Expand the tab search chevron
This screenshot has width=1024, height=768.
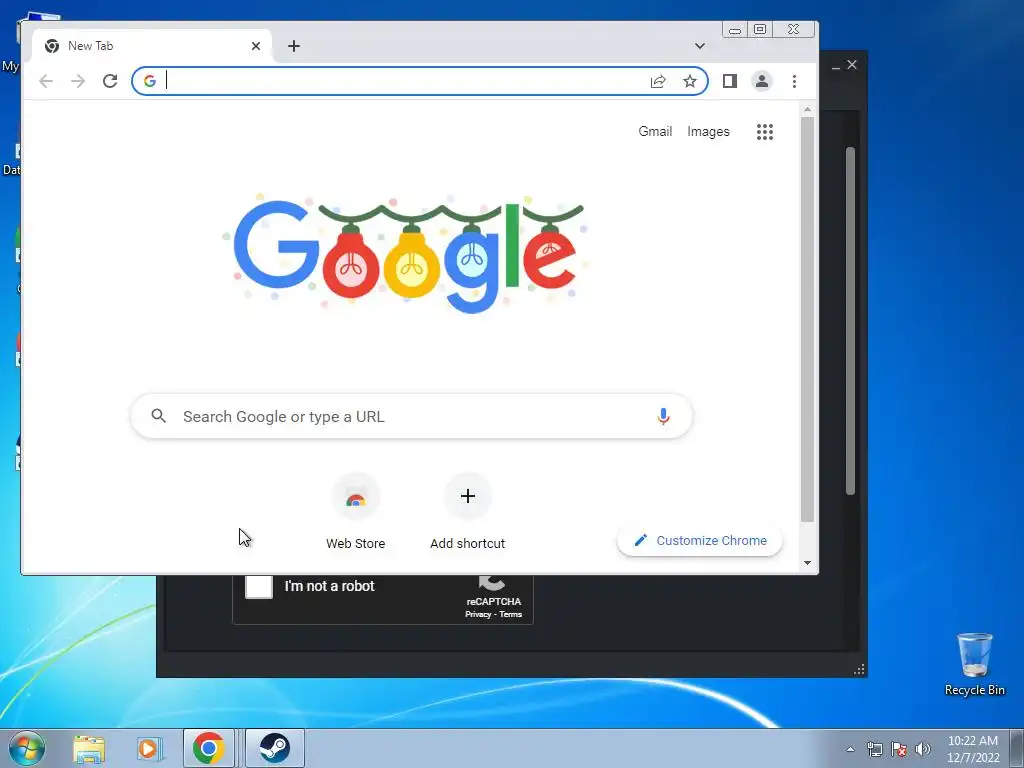point(699,46)
